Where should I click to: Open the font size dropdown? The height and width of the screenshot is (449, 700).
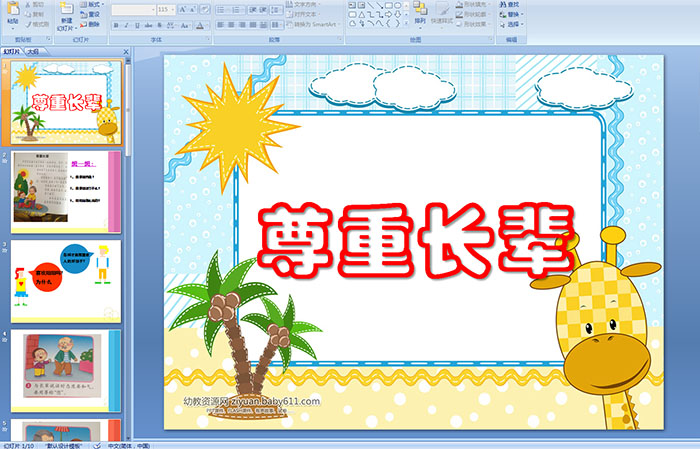tap(174, 9)
